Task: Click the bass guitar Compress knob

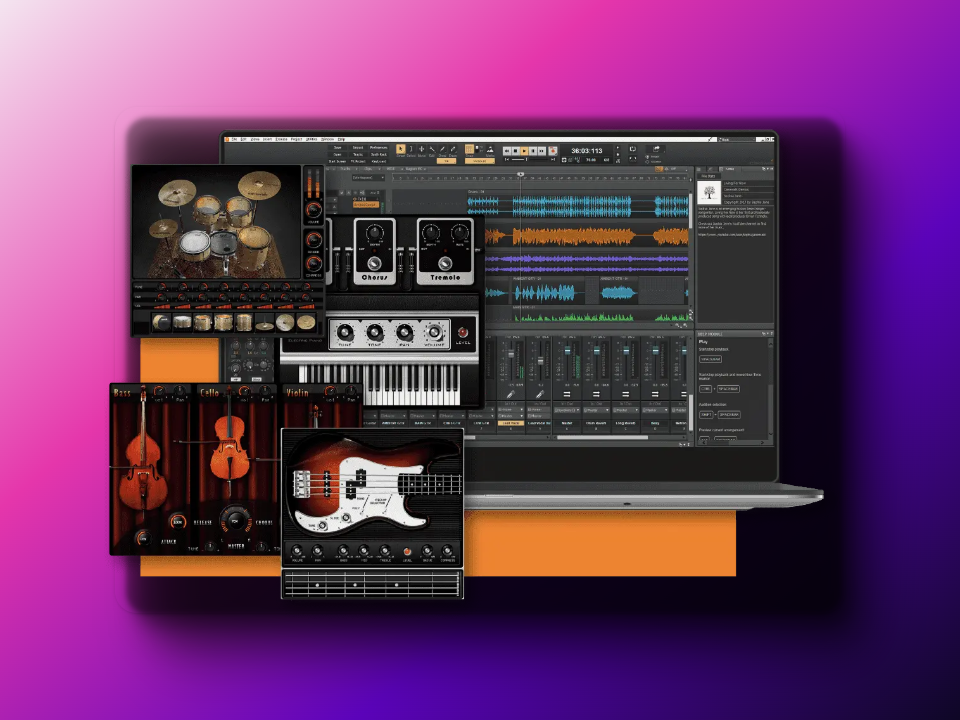Action: [x=448, y=551]
